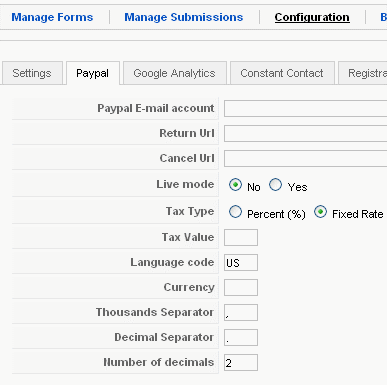
Task: Switch to the Google Analytics tab
Action: tap(174, 73)
